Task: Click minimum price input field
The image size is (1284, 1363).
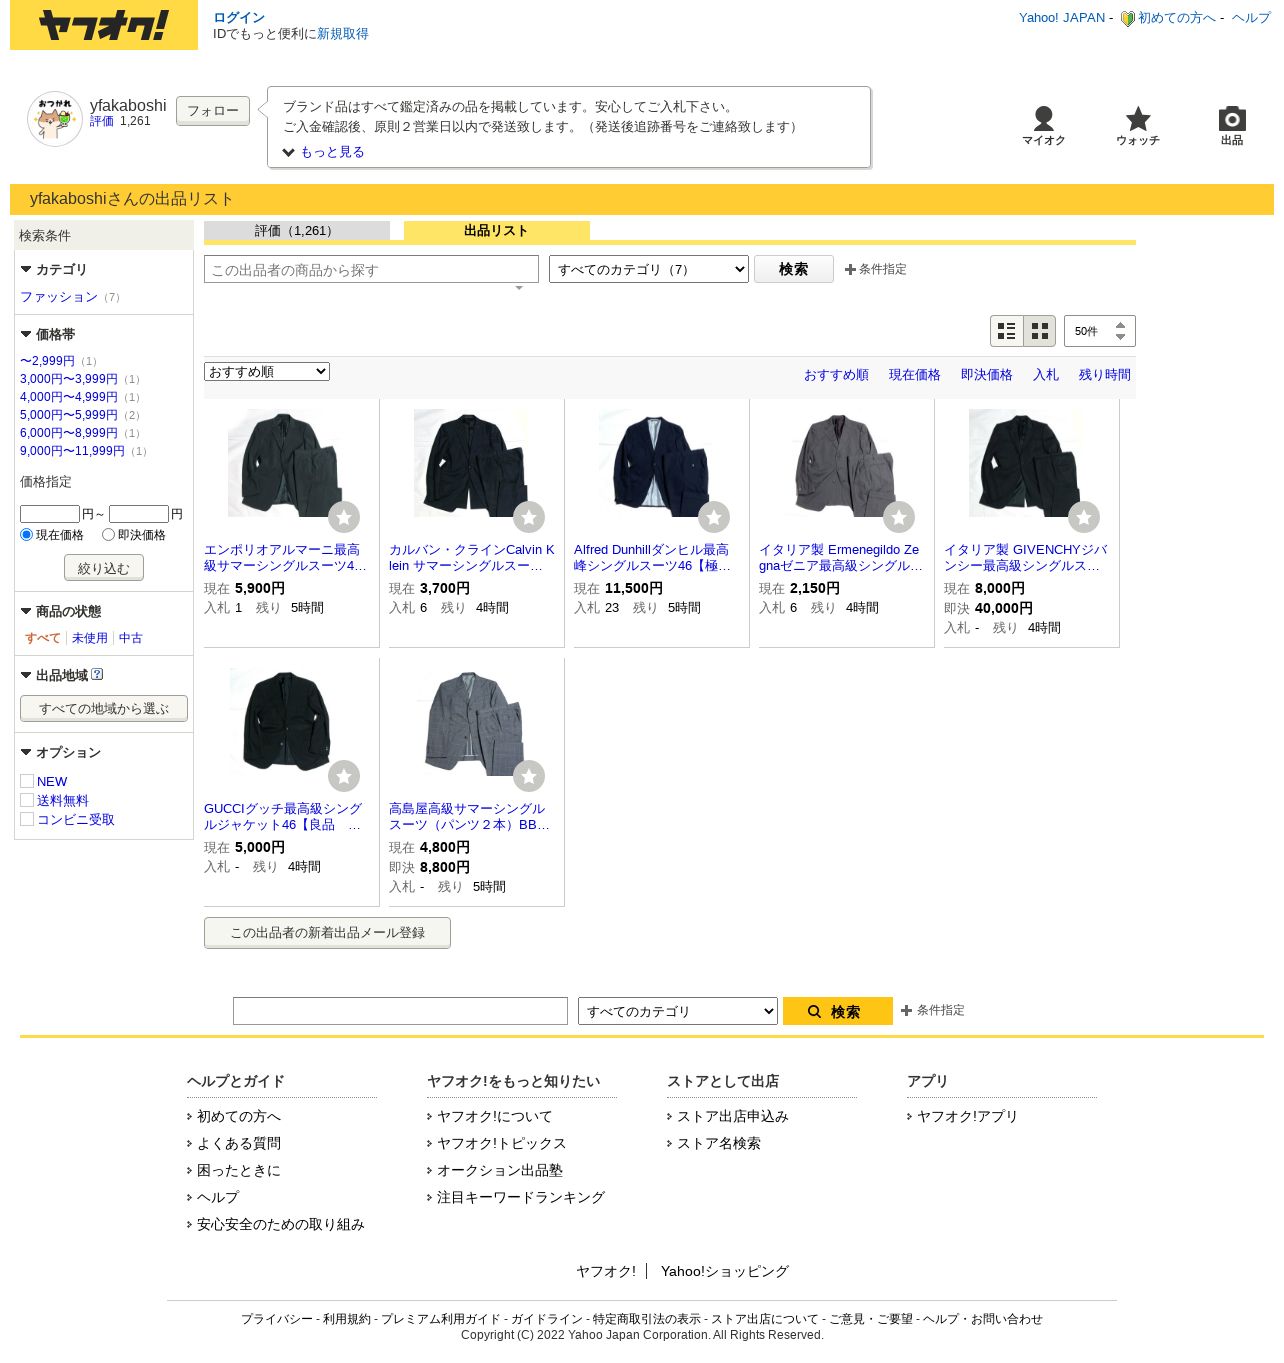Action: pos(50,514)
